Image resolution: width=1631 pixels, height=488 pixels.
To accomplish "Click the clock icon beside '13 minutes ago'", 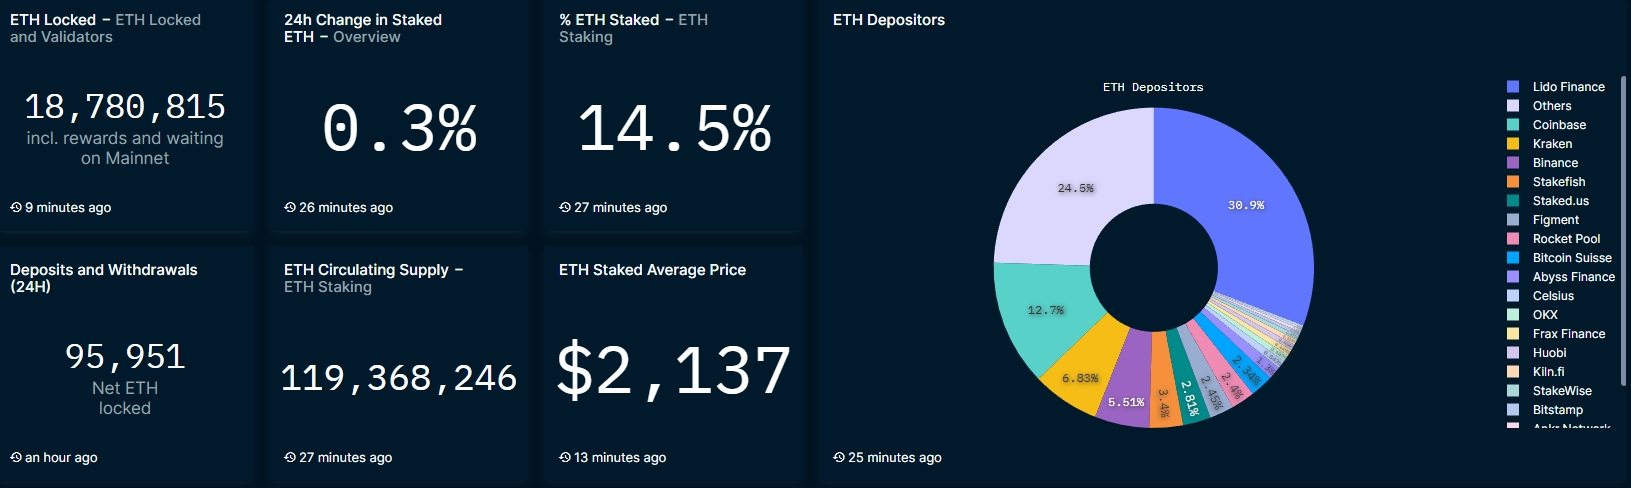I will click(x=565, y=458).
